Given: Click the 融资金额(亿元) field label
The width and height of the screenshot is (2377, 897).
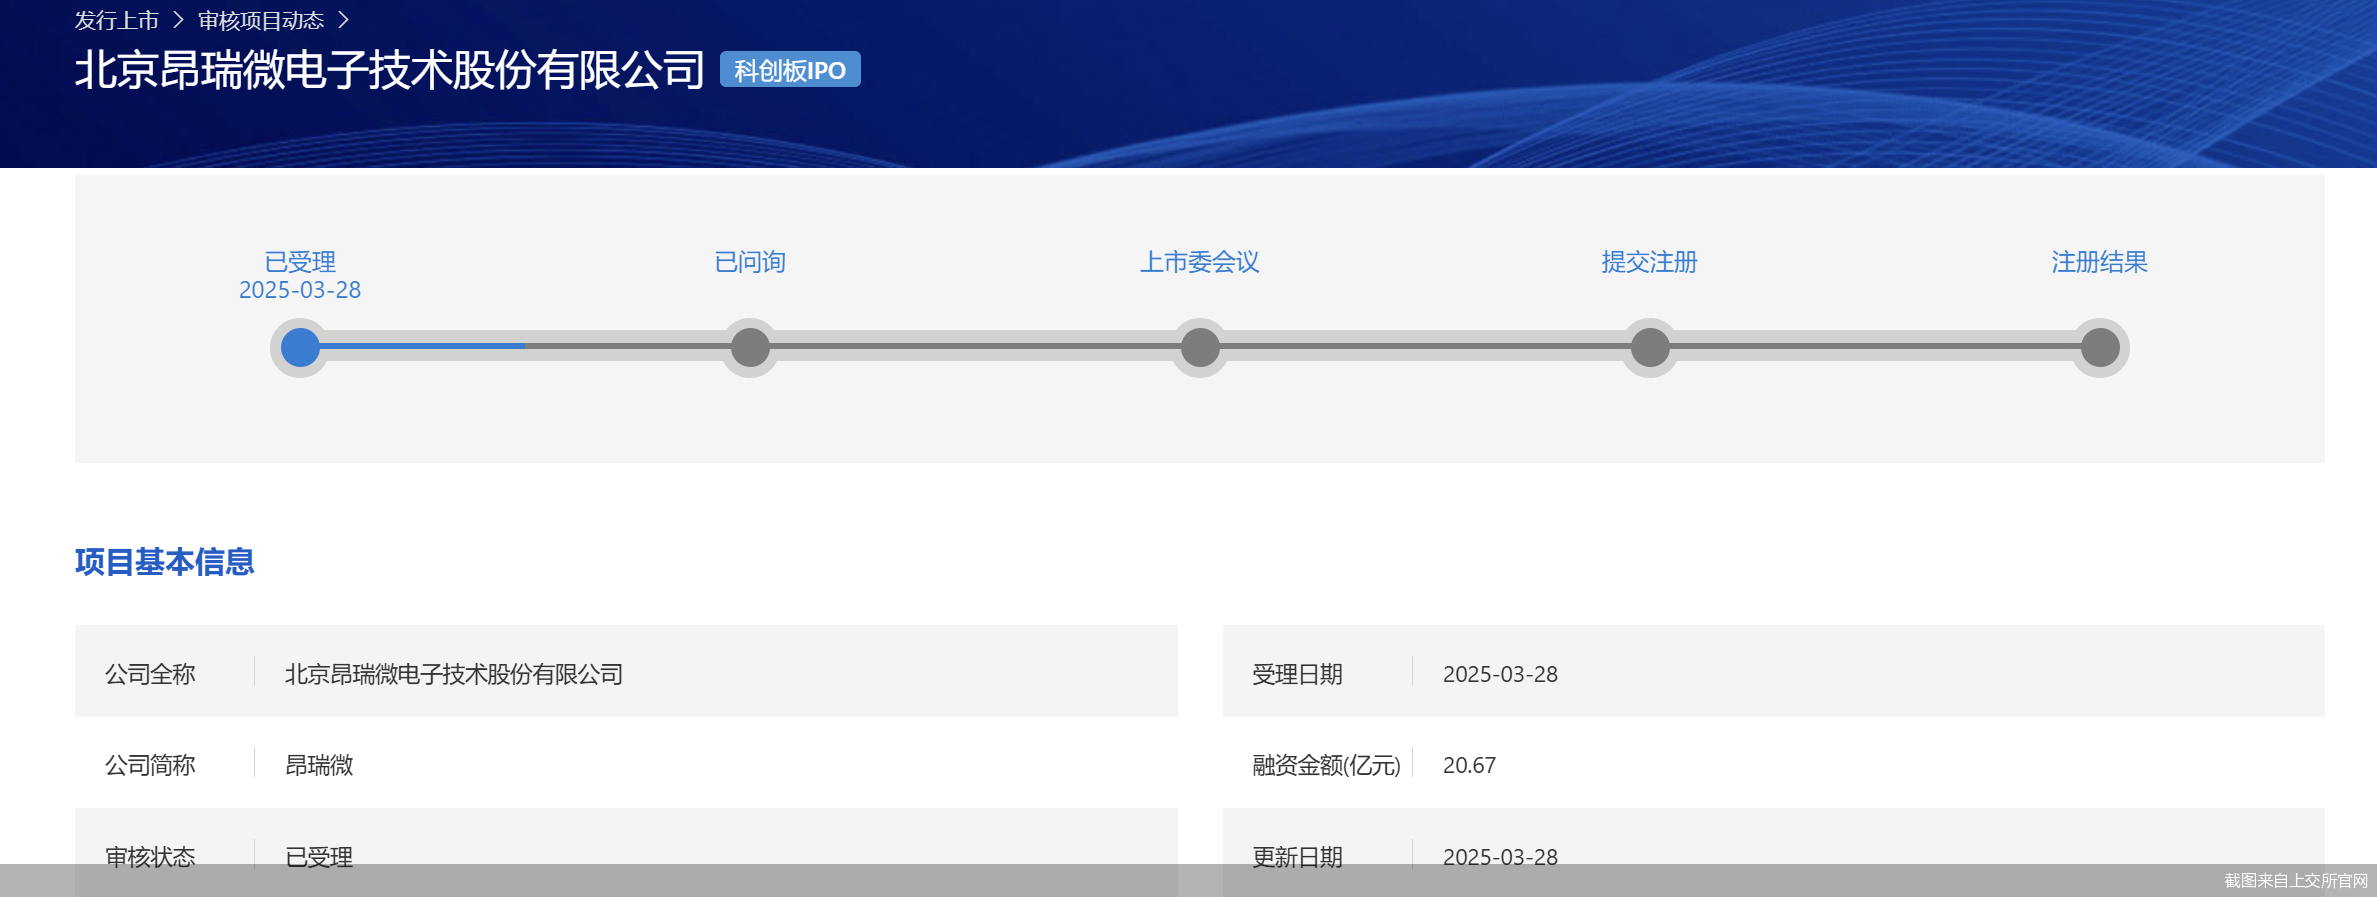Looking at the screenshot, I should pyautogui.click(x=1327, y=765).
